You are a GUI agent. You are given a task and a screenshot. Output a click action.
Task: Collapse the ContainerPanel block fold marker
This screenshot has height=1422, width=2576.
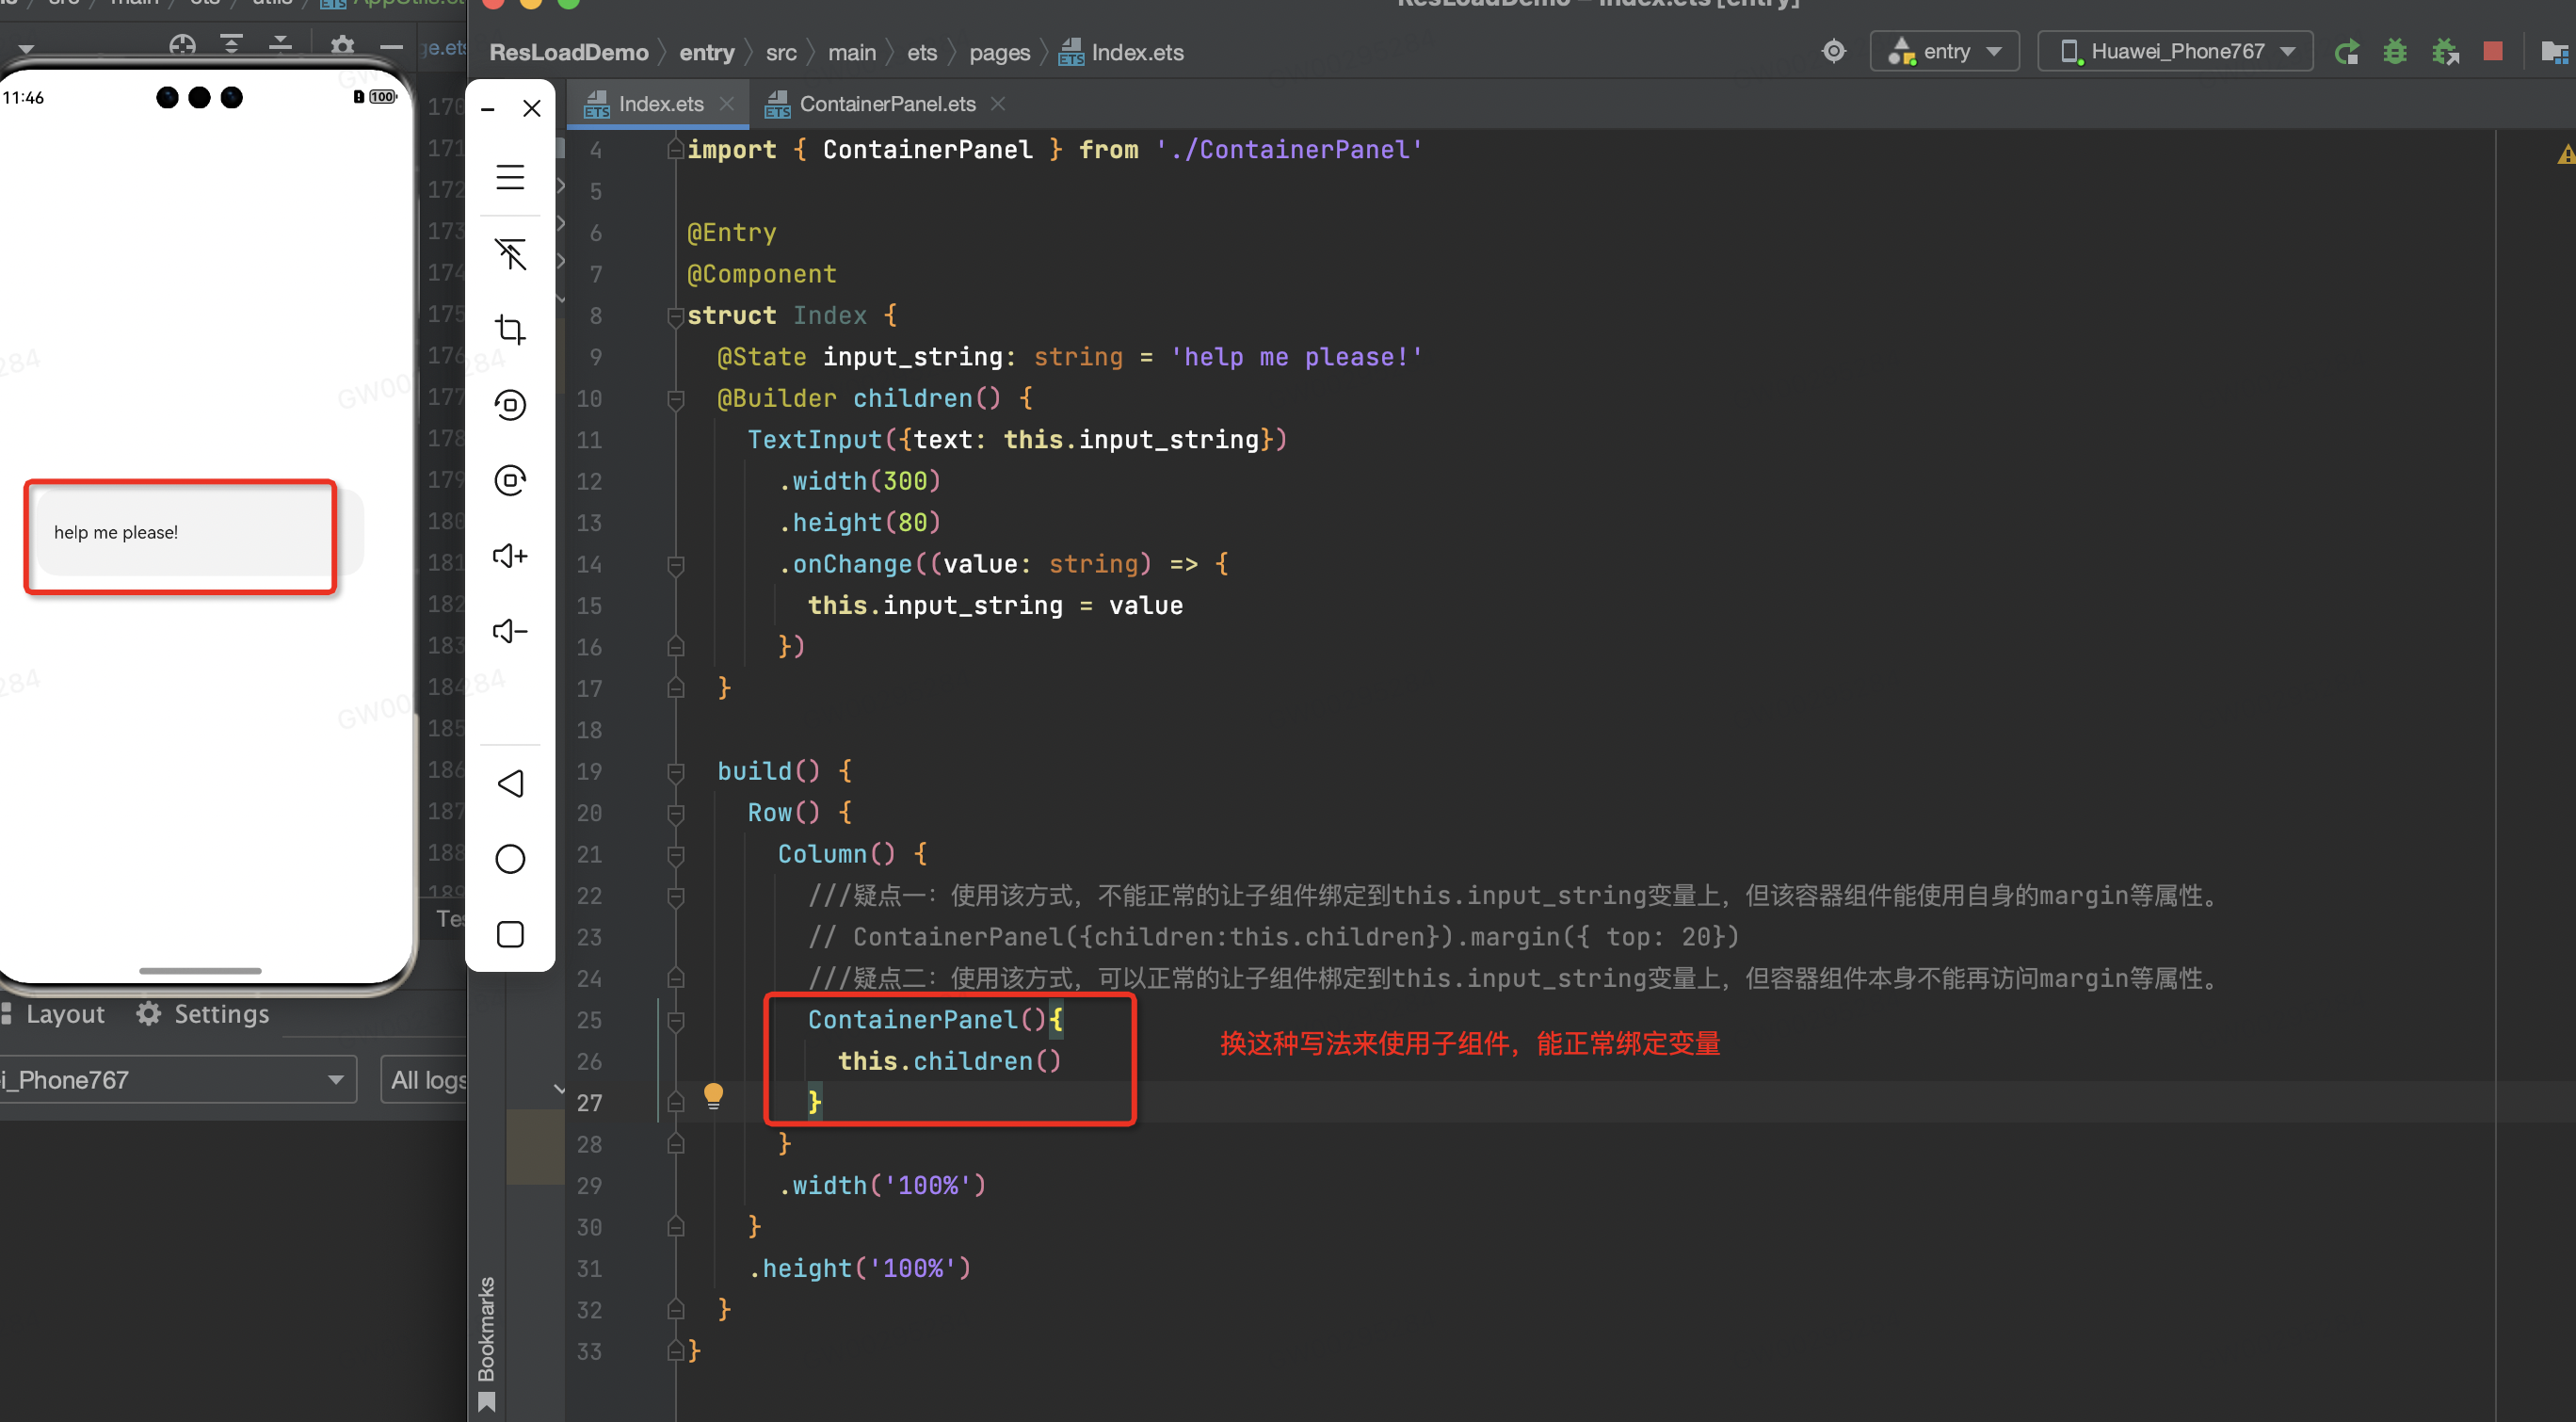pyautogui.click(x=675, y=1020)
